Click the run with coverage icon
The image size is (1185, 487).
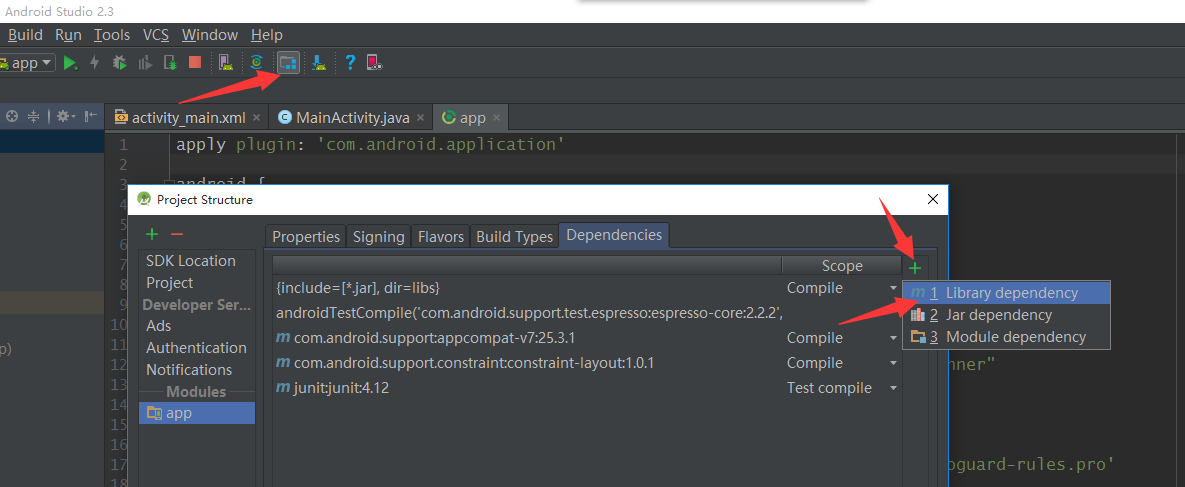pos(144,63)
